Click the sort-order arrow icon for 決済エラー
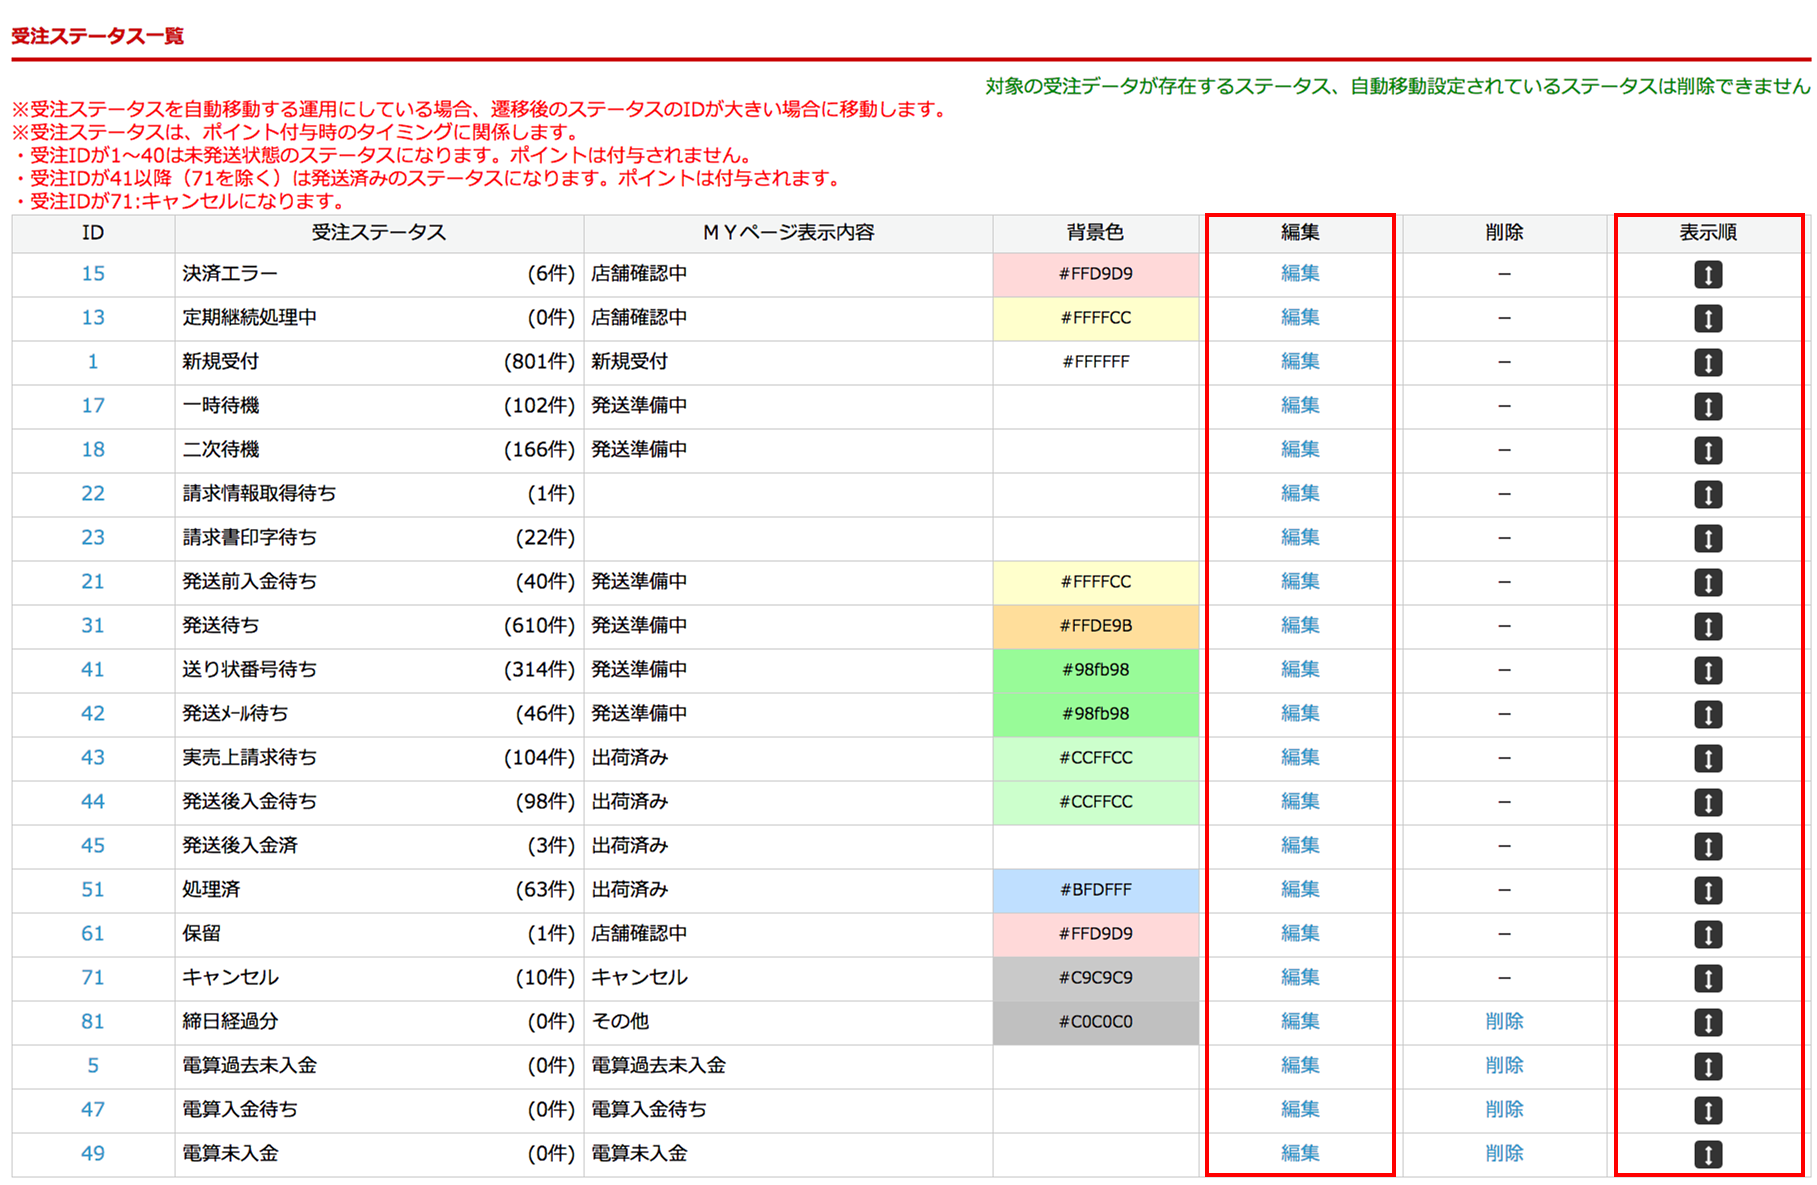This screenshot has width=1817, height=1185. (1707, 275)
